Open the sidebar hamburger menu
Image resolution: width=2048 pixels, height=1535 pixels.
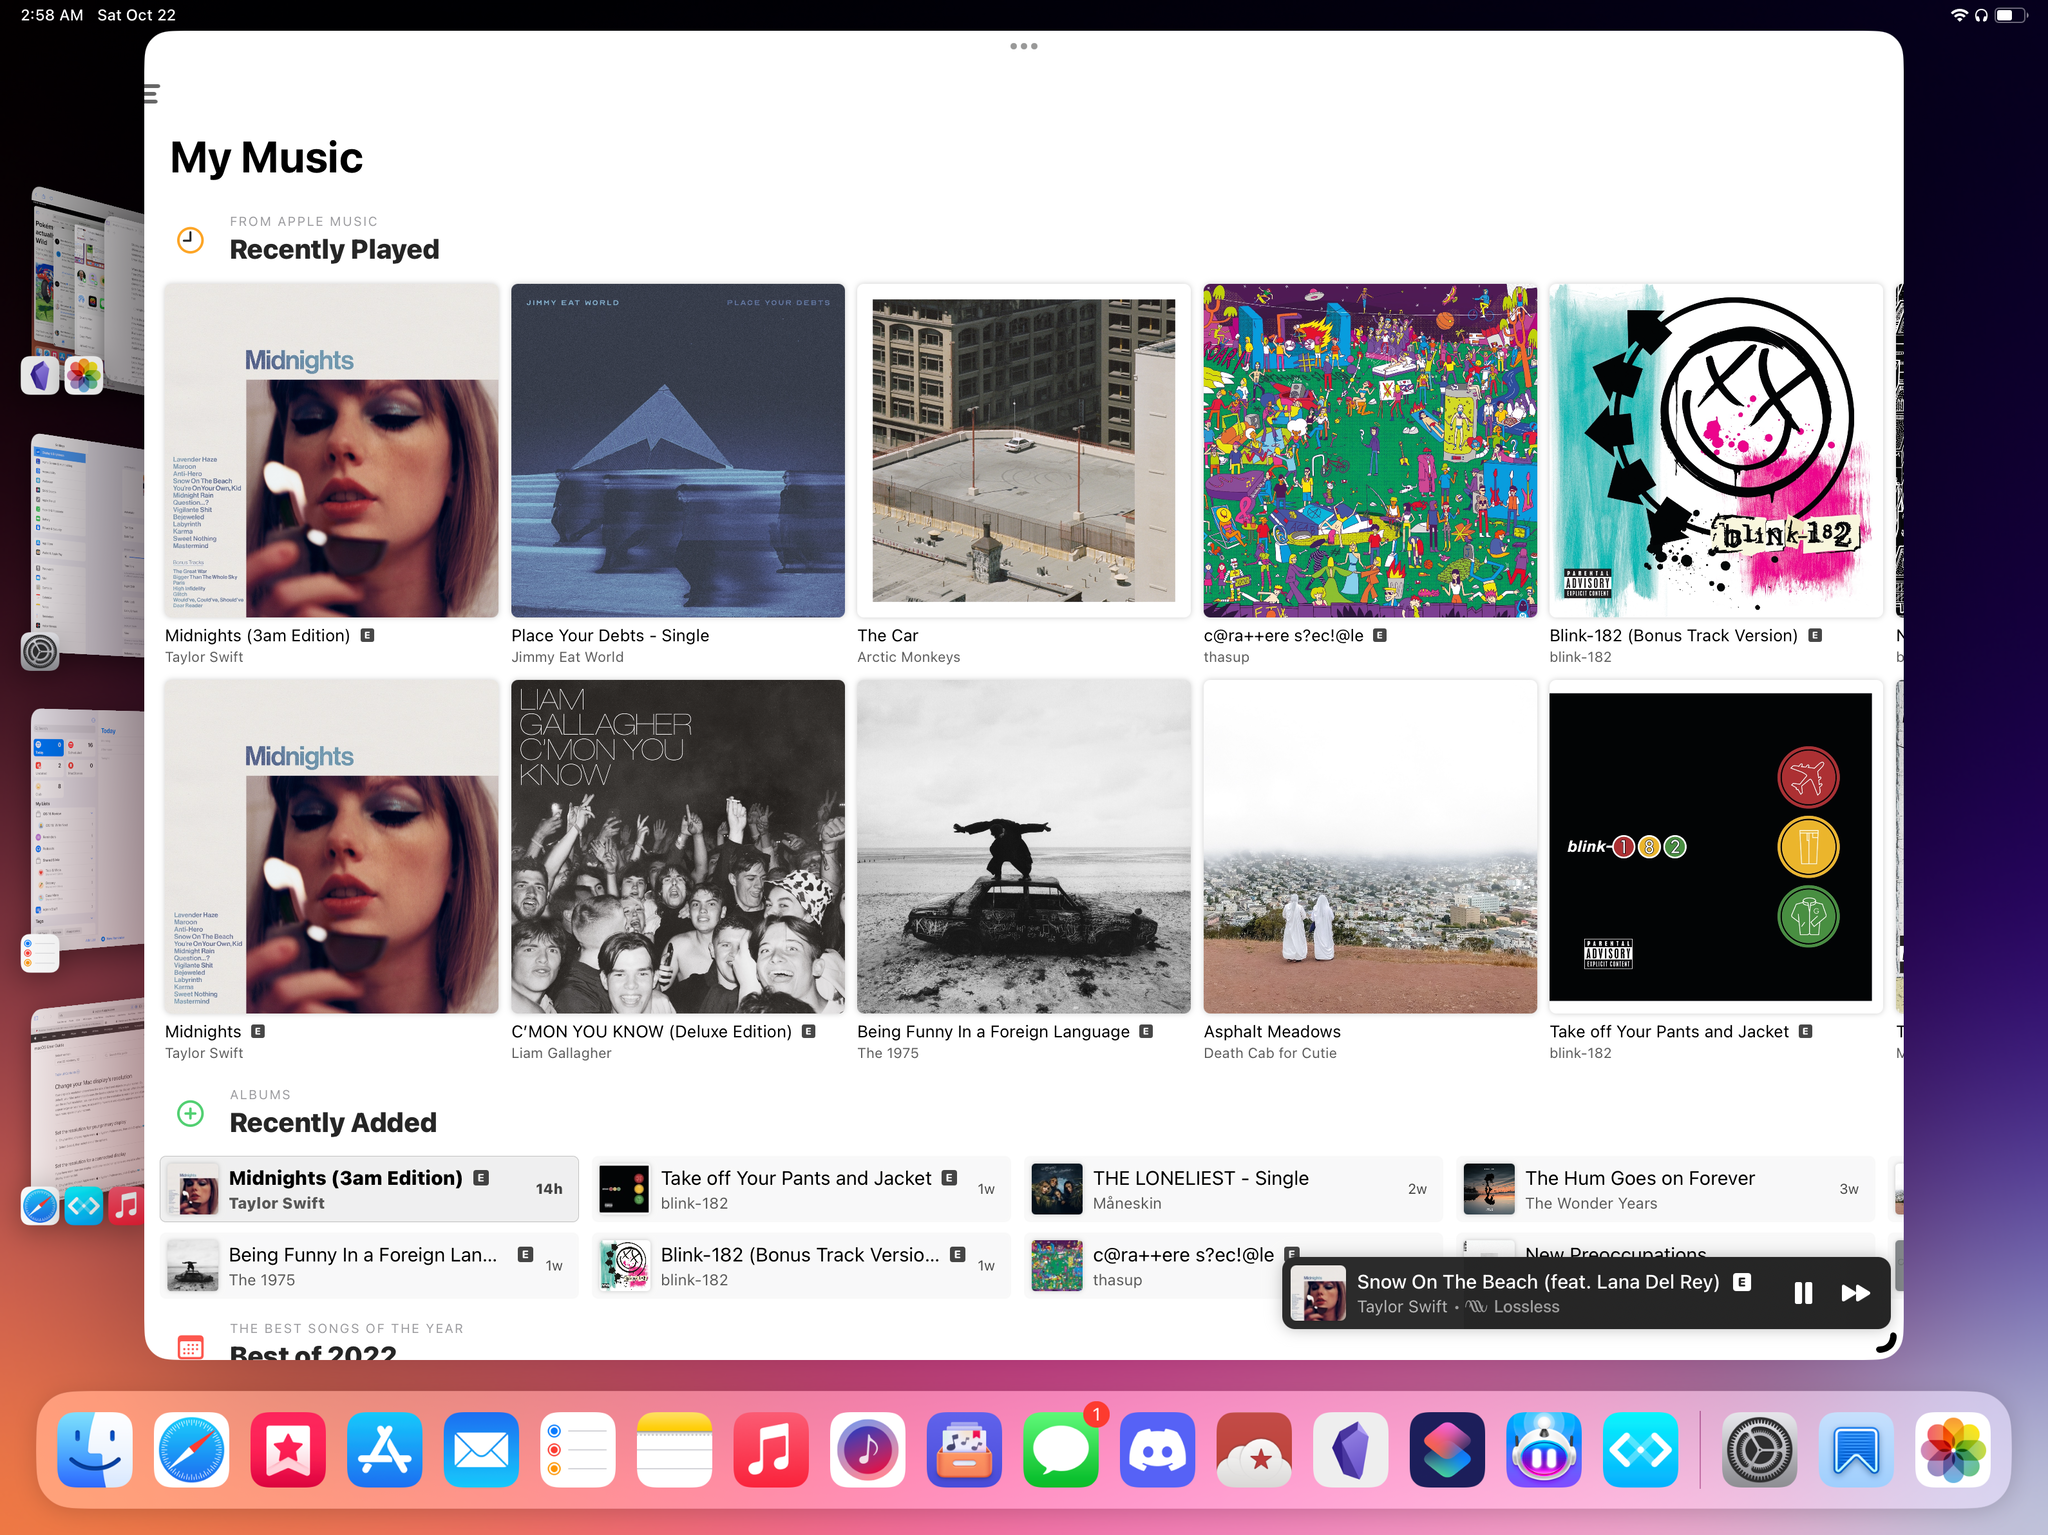coord(152,94)
